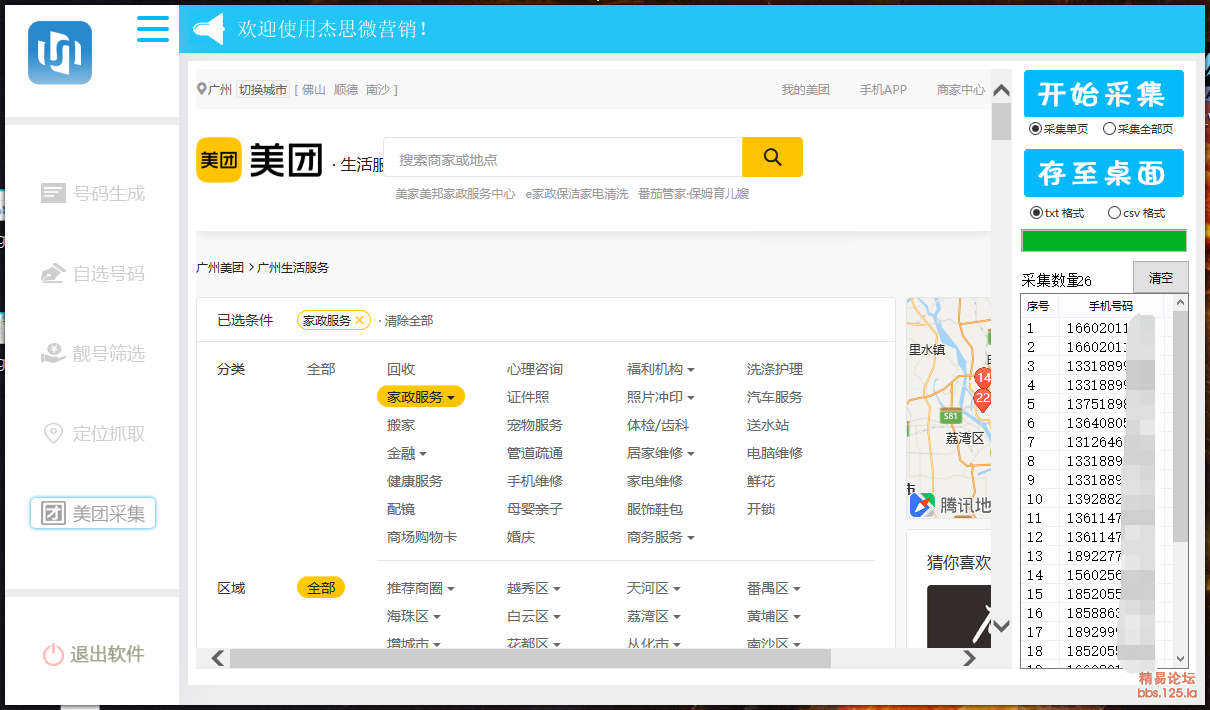Click the map thumbnail

949,408
